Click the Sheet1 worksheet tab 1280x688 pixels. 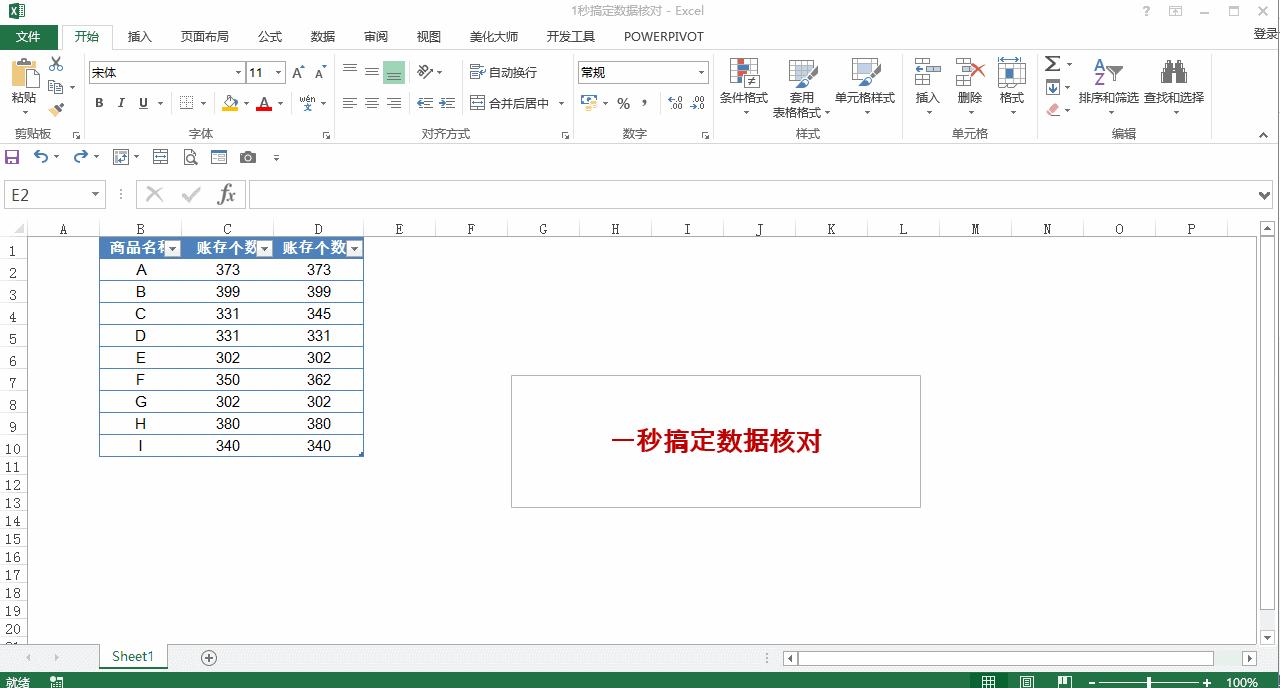point(132,657)
